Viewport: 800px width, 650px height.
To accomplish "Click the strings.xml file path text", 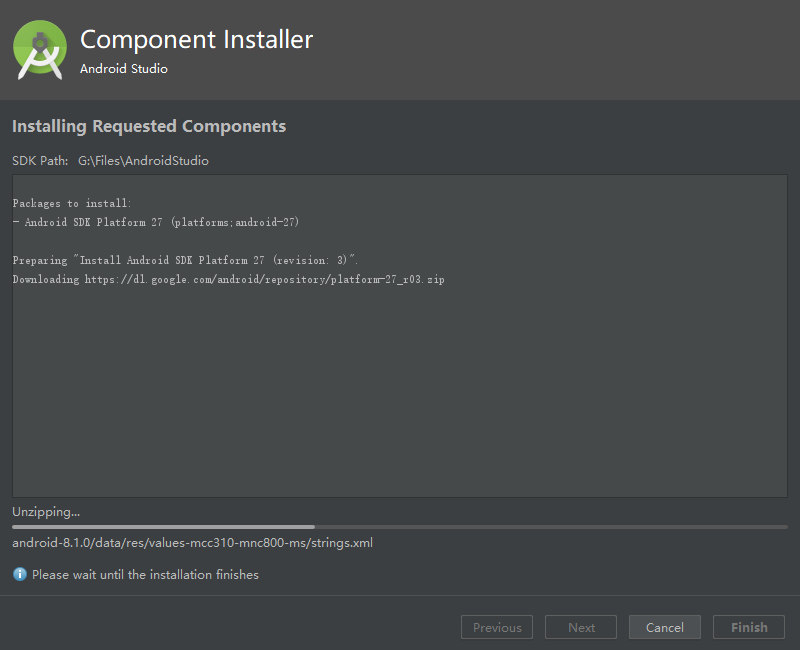I will point(191,543).
